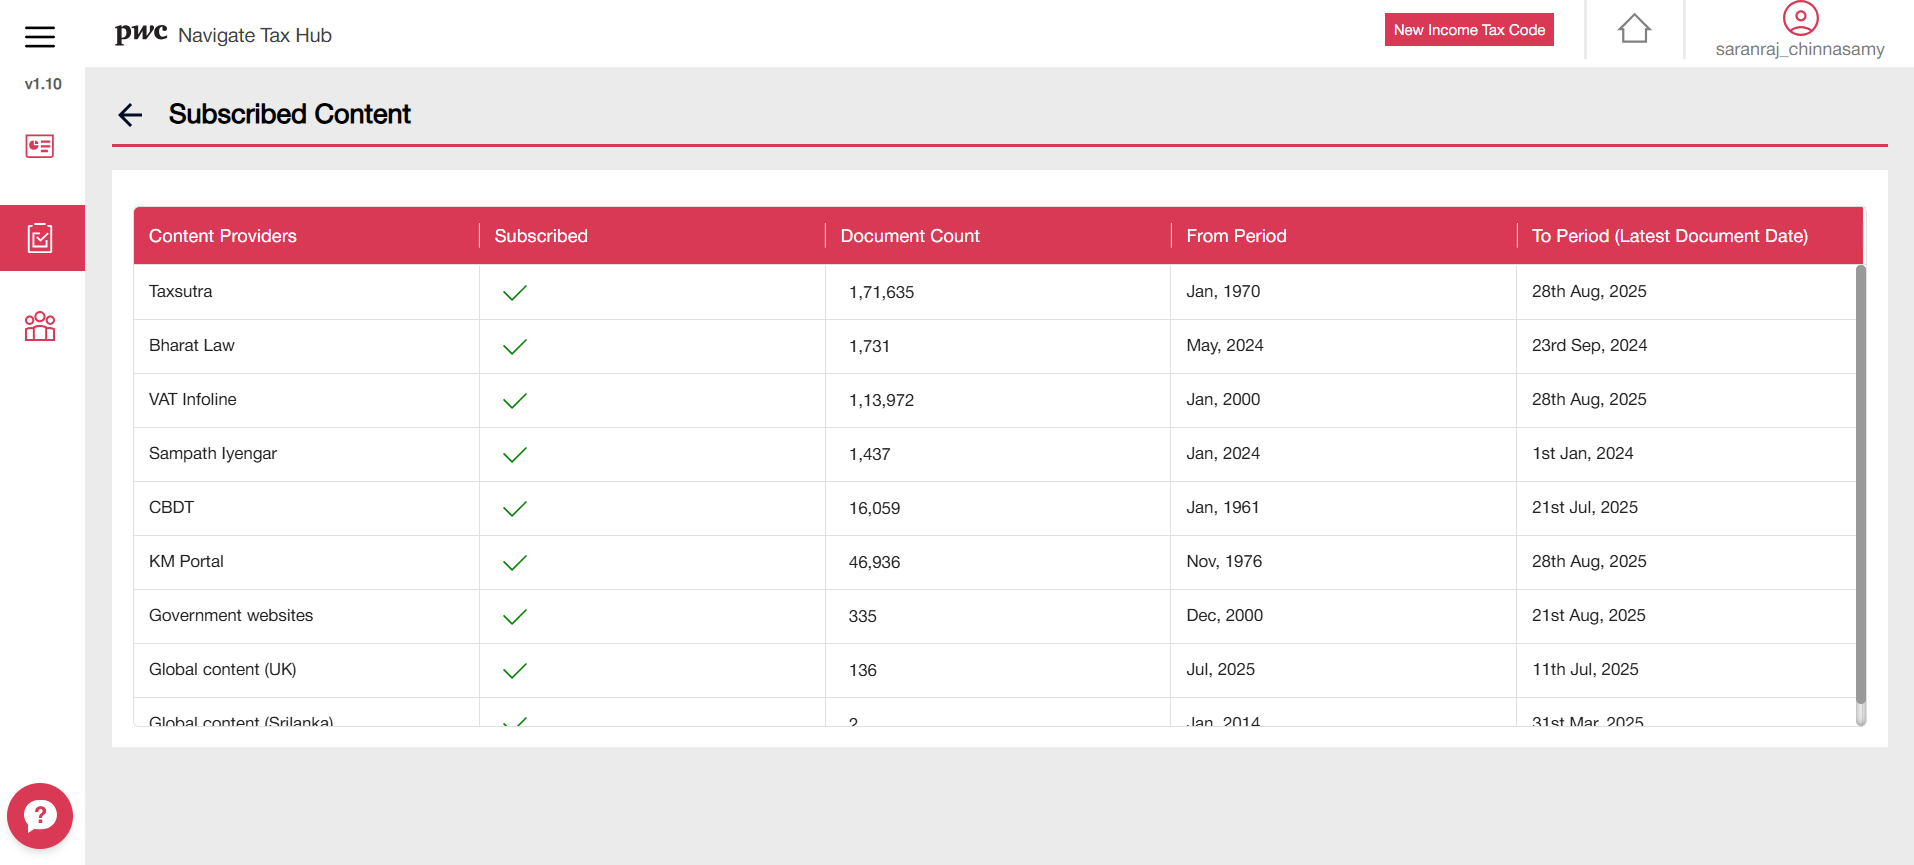Click To Period 21st Aug, 2025

coord(1589,615)
